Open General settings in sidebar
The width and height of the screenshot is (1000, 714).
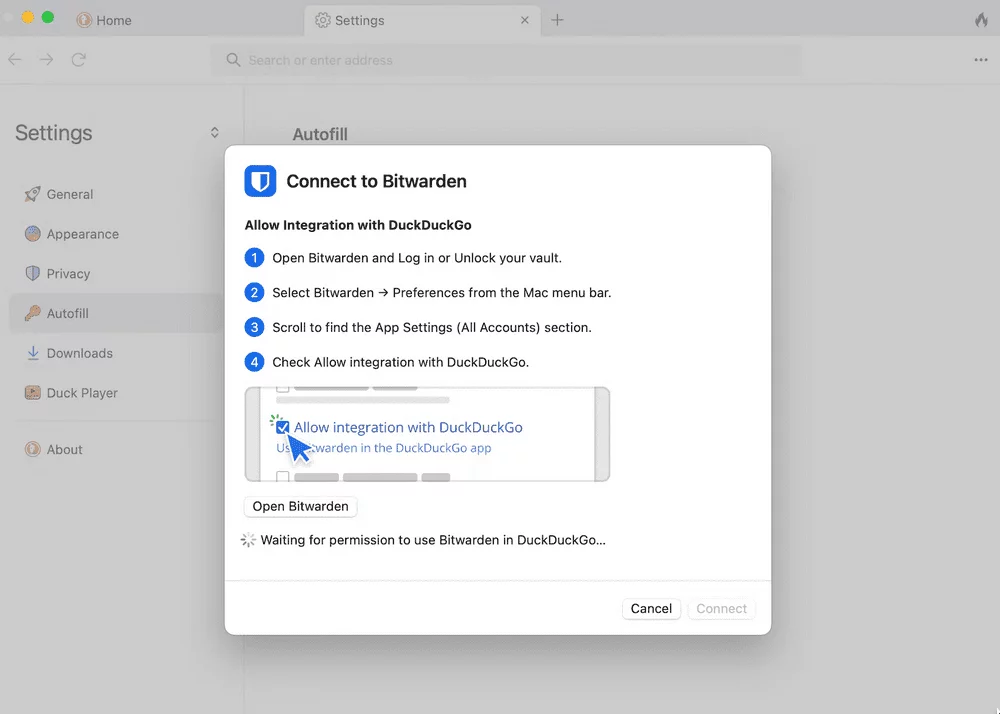115,194
